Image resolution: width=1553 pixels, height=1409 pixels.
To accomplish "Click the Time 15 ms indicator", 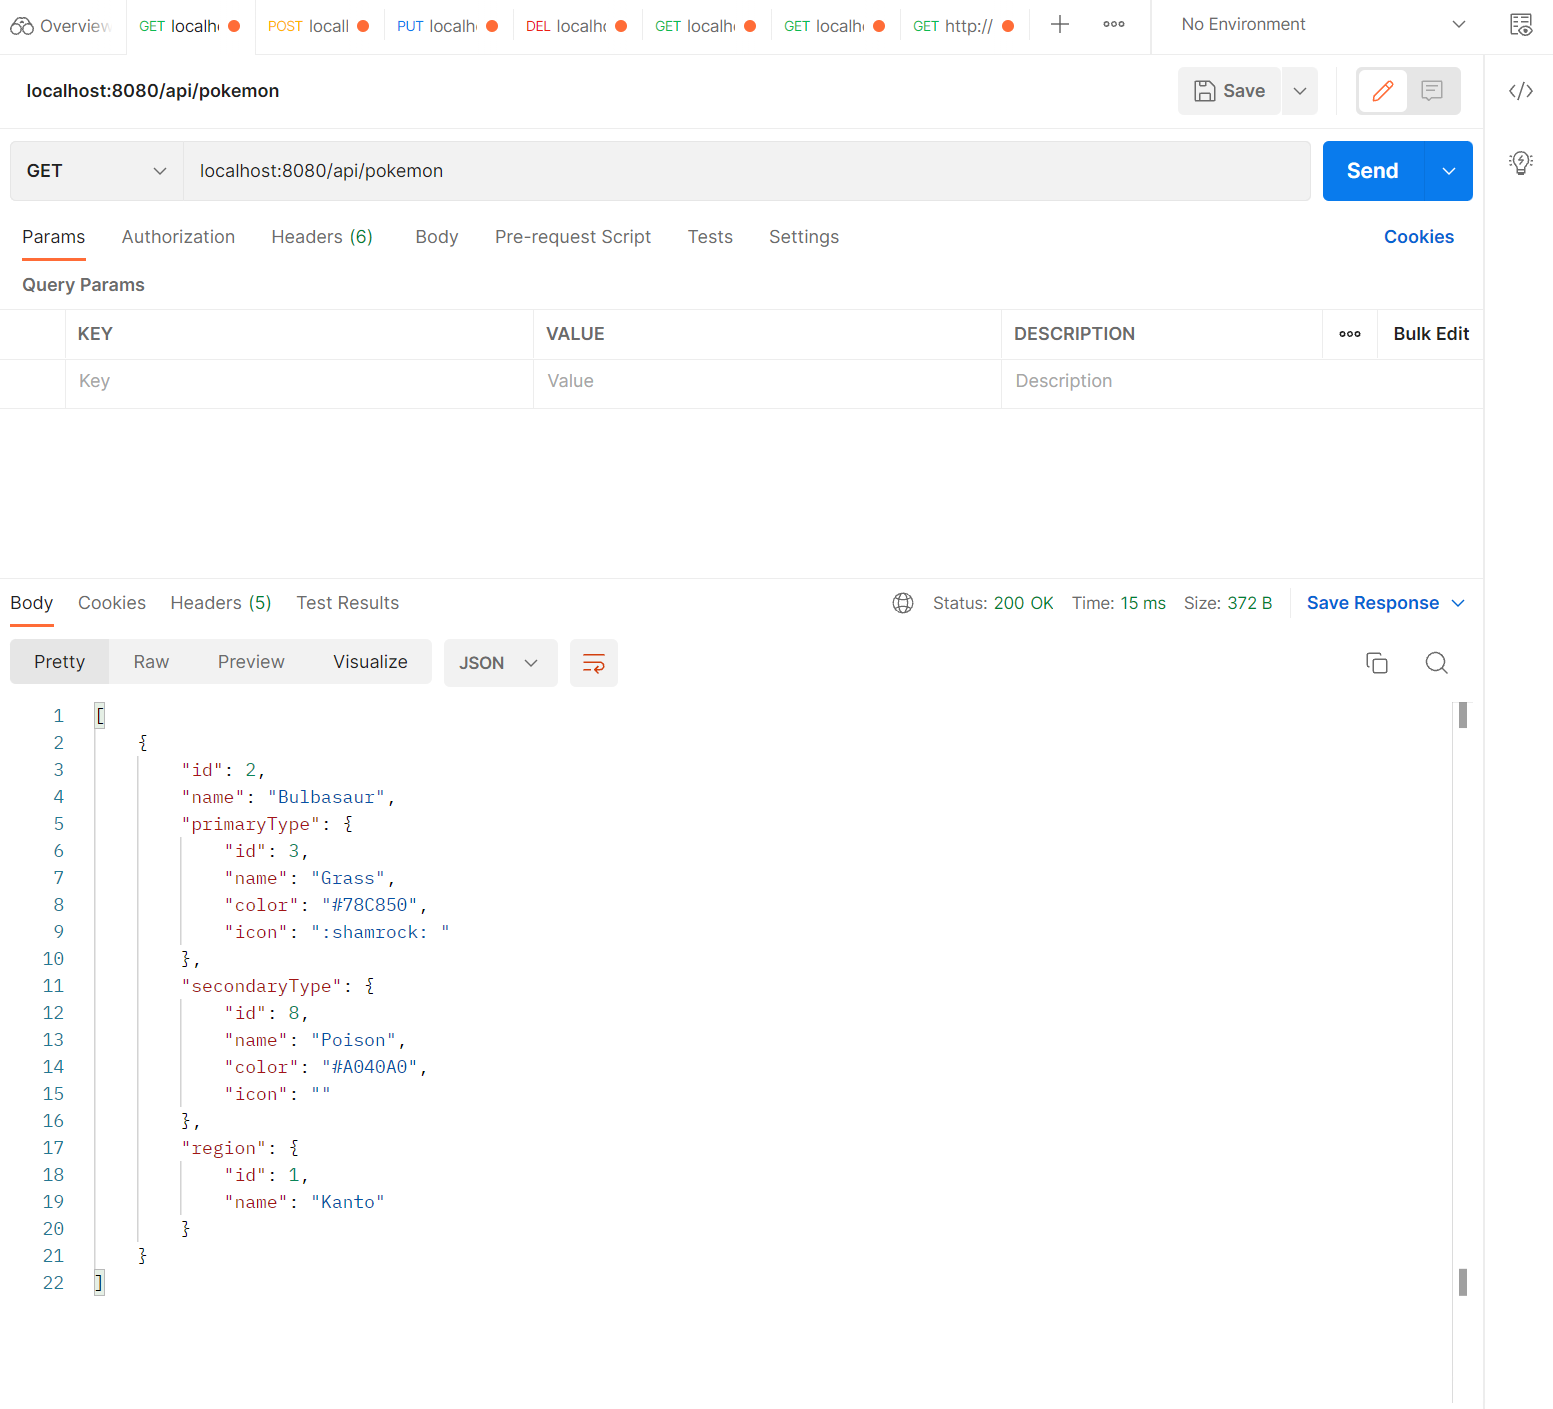I will click(x=1119, y=603).
